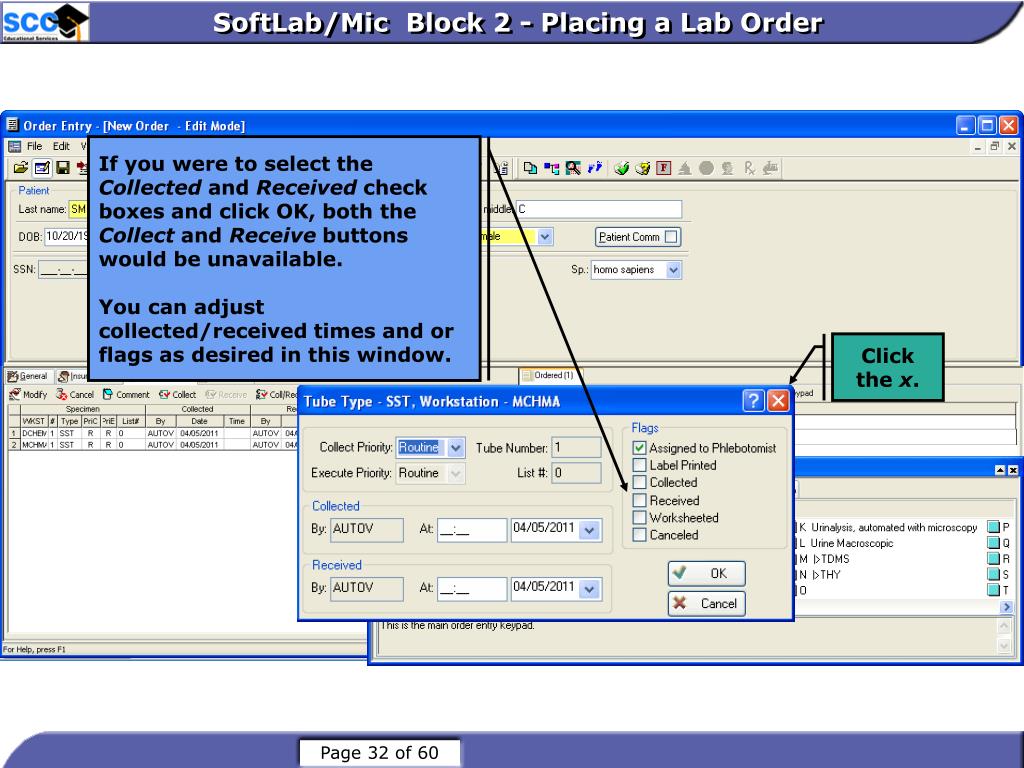This screenshot has height=768, width=1024.
Task: Check the Received flag
Action: (639, 500)
